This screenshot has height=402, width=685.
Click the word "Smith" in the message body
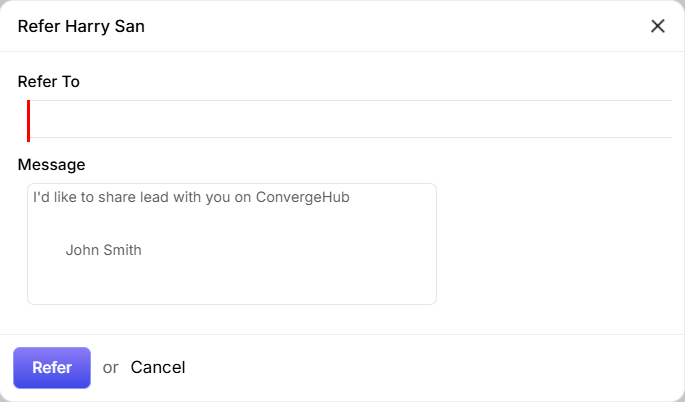[x=122, y=250]
